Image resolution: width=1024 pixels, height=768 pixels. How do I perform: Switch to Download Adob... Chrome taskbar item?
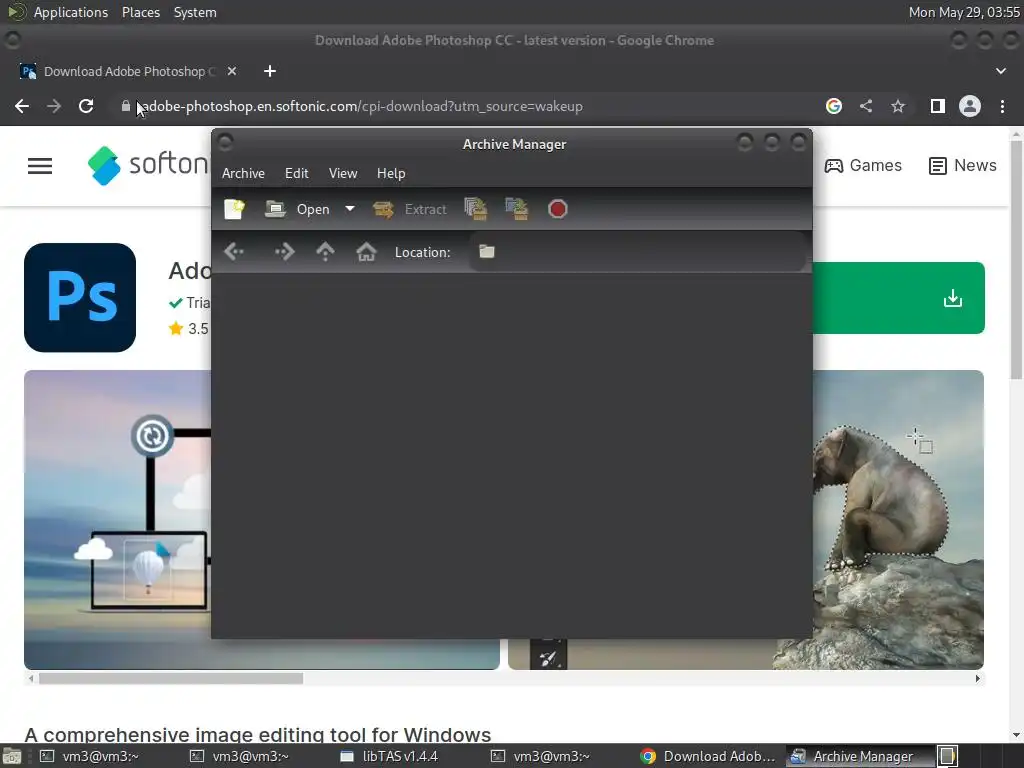pos(709,756)
